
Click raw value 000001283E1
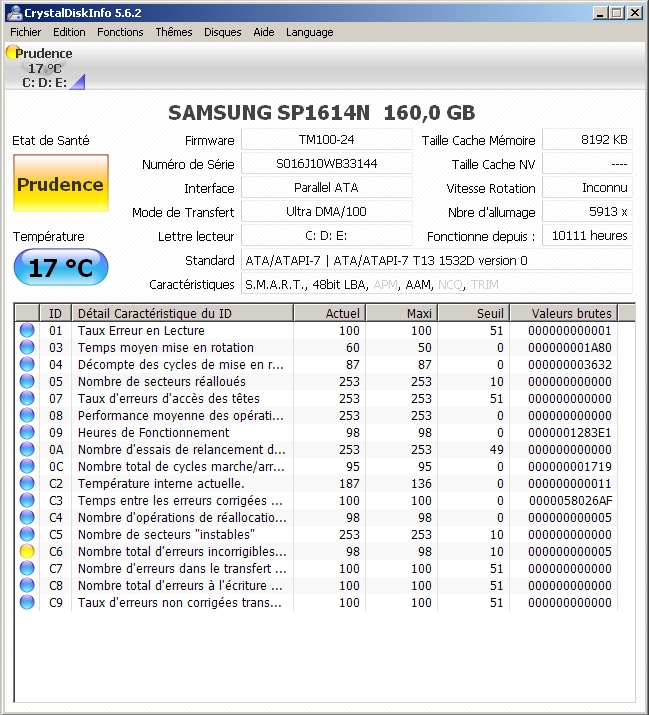click(x=570, y=432)
